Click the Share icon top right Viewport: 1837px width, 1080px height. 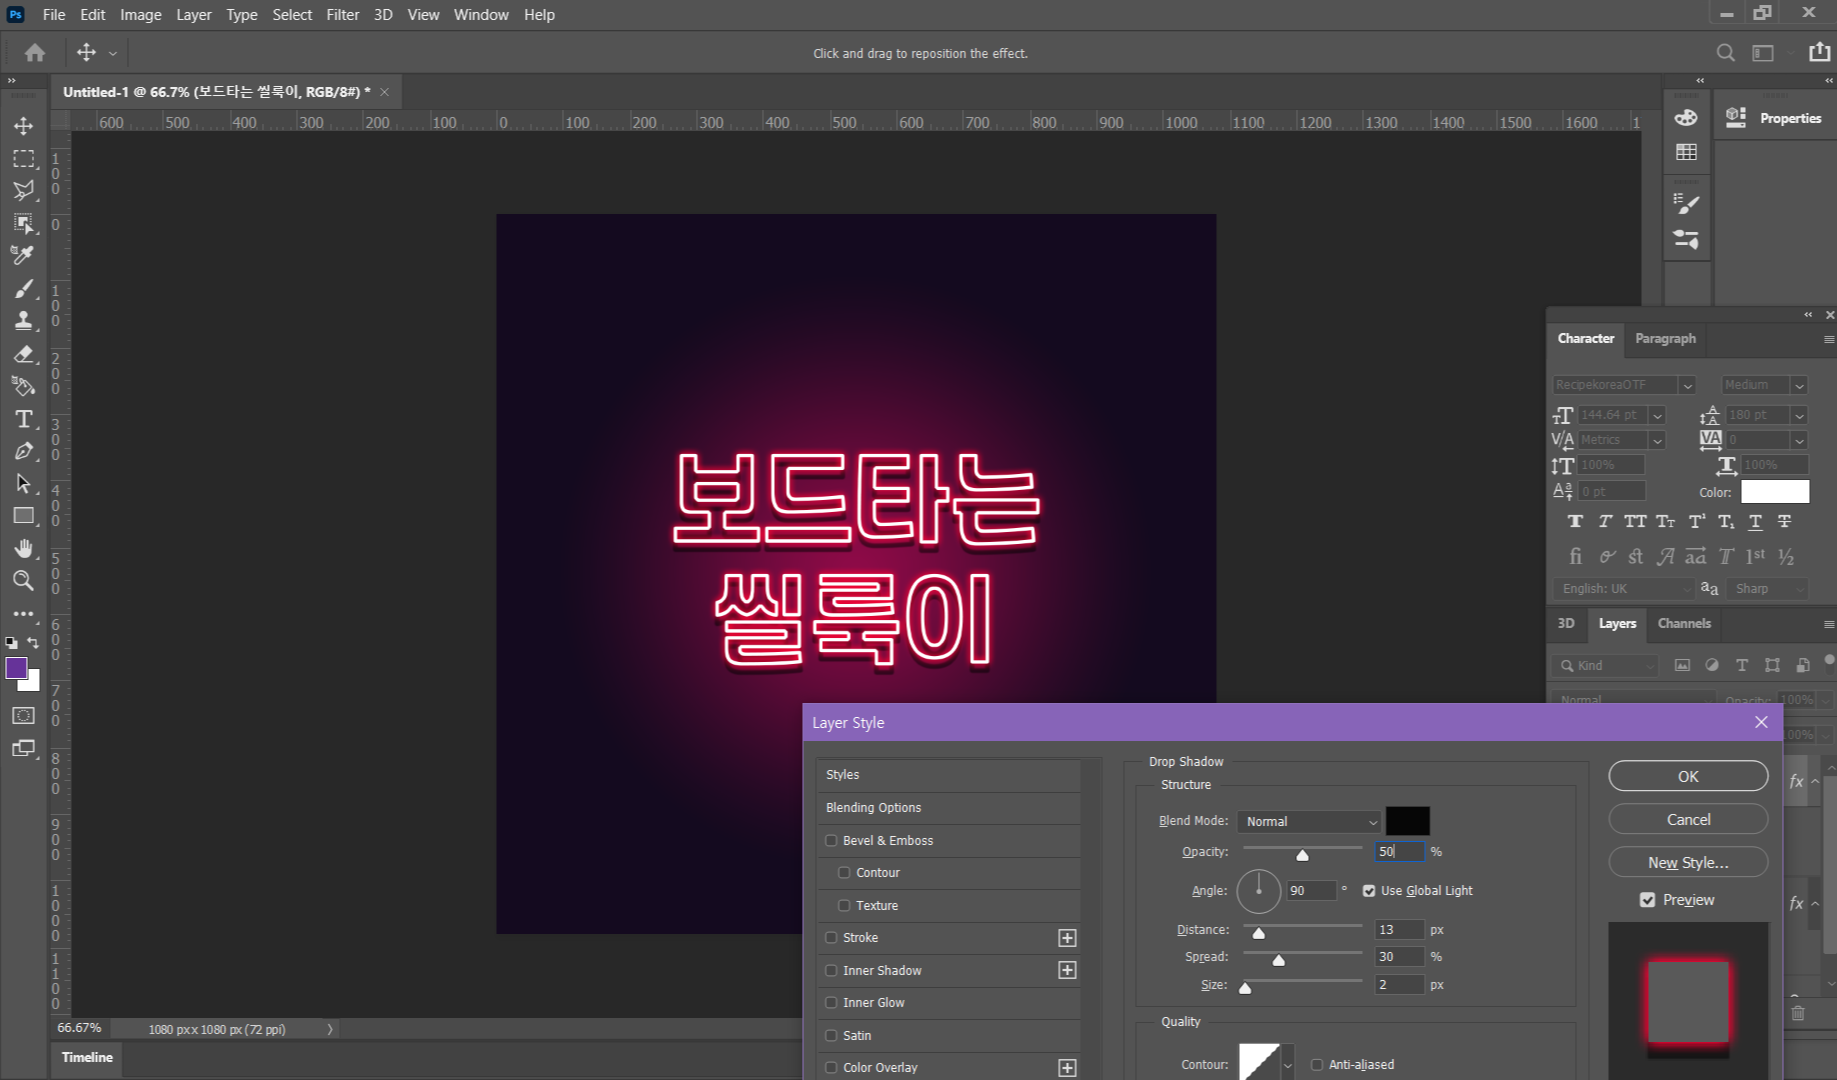coord(1819,52)
